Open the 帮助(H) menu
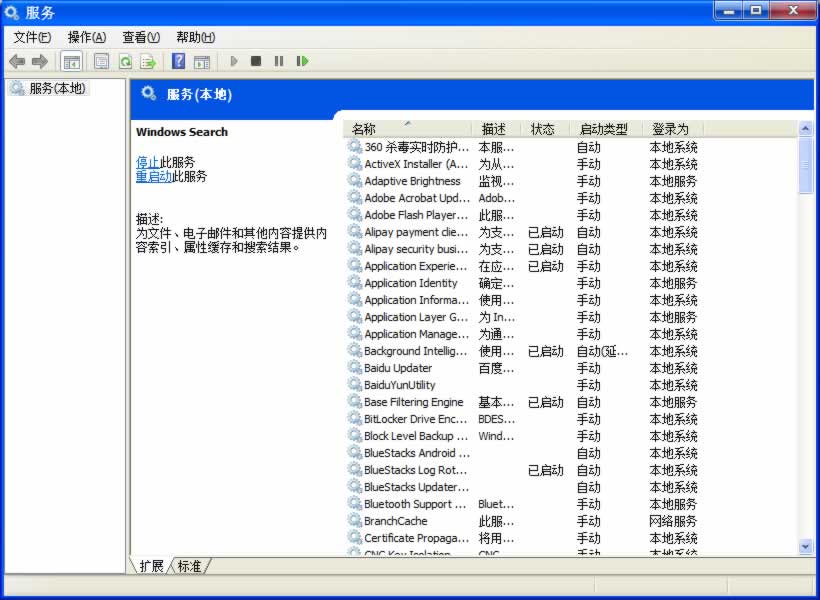The width and height of the screenshot is (820, 600). tap(196, 37)
